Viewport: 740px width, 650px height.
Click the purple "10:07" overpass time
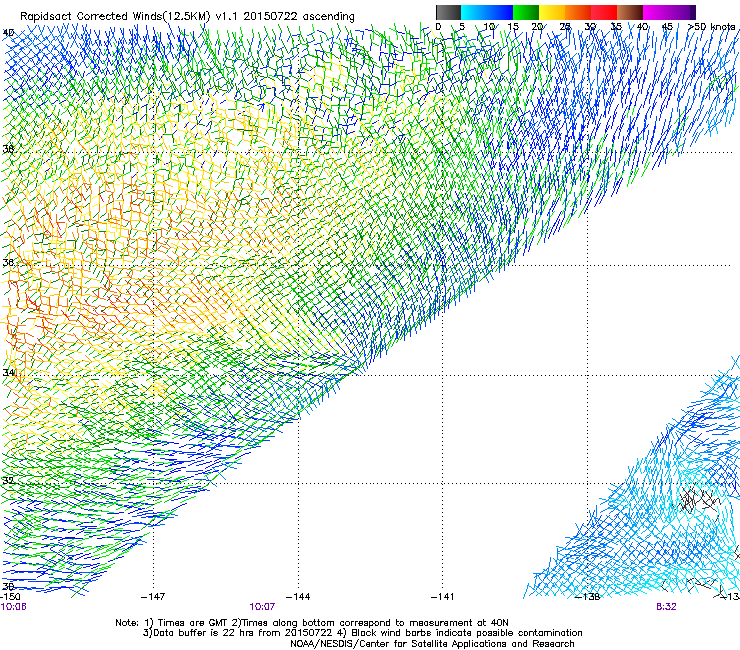point(262,607)
